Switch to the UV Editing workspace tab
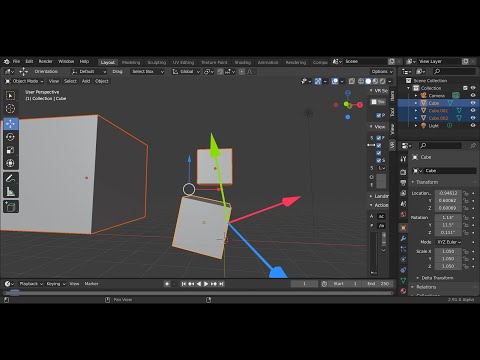This screenshot has height=360, width=480. coord(183,62)
